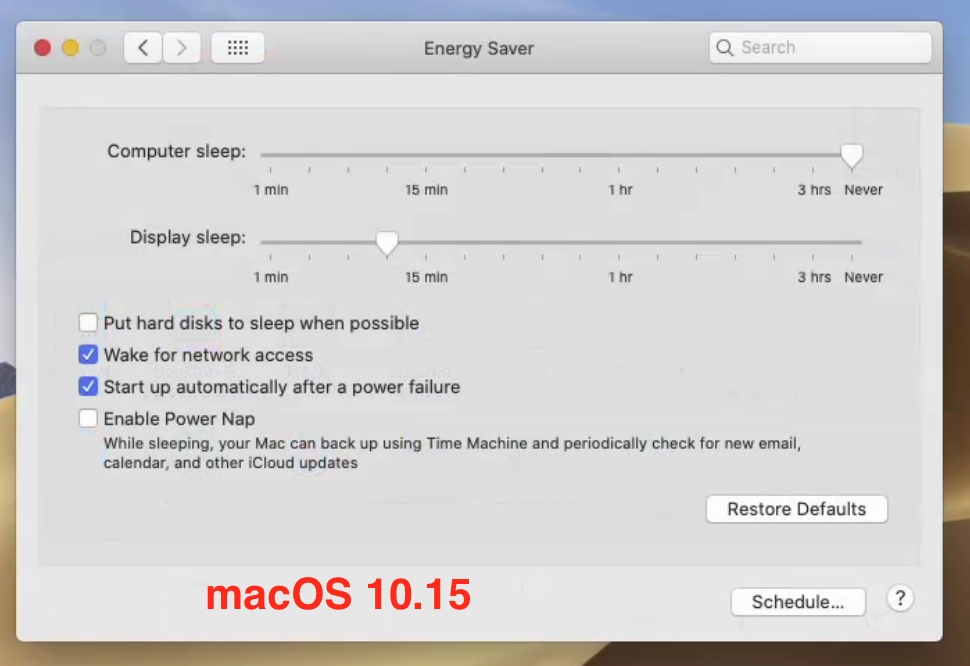Open help with the question mark

[x=900, y=599]
